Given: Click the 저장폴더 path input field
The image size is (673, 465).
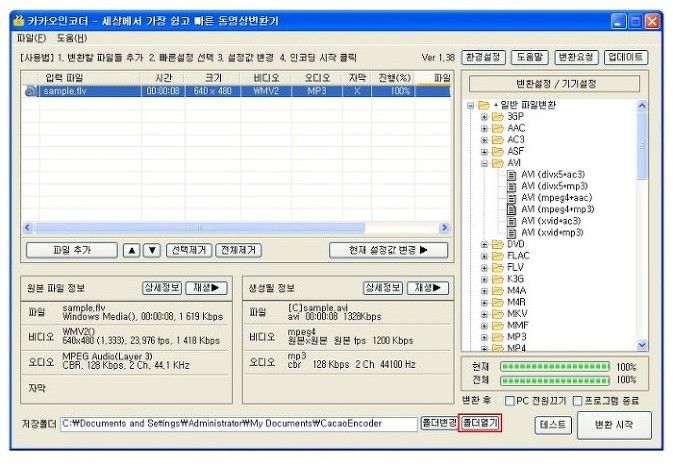Looking at the screenshot, I should point(239,424).
